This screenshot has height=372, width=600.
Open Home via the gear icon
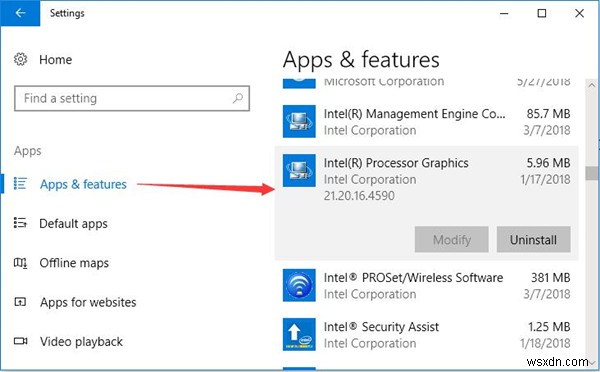[x=20, y=59]
